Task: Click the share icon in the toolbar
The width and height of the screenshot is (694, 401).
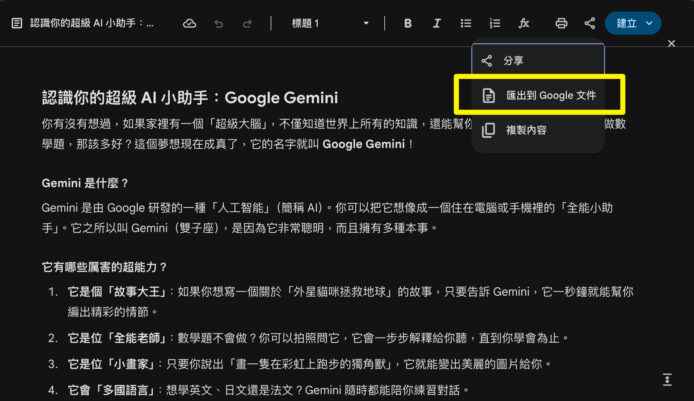Action: (x=590, y=23)
